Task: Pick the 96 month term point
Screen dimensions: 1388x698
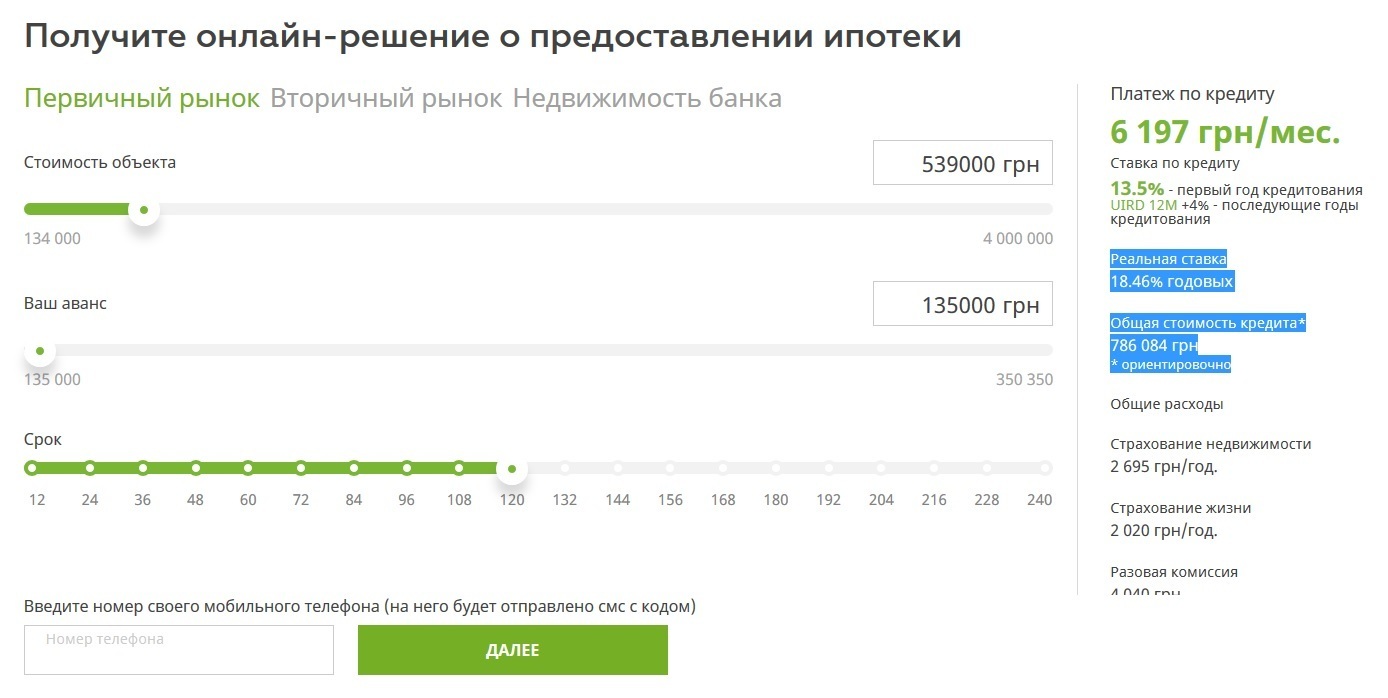Action: tap(407, 468)
